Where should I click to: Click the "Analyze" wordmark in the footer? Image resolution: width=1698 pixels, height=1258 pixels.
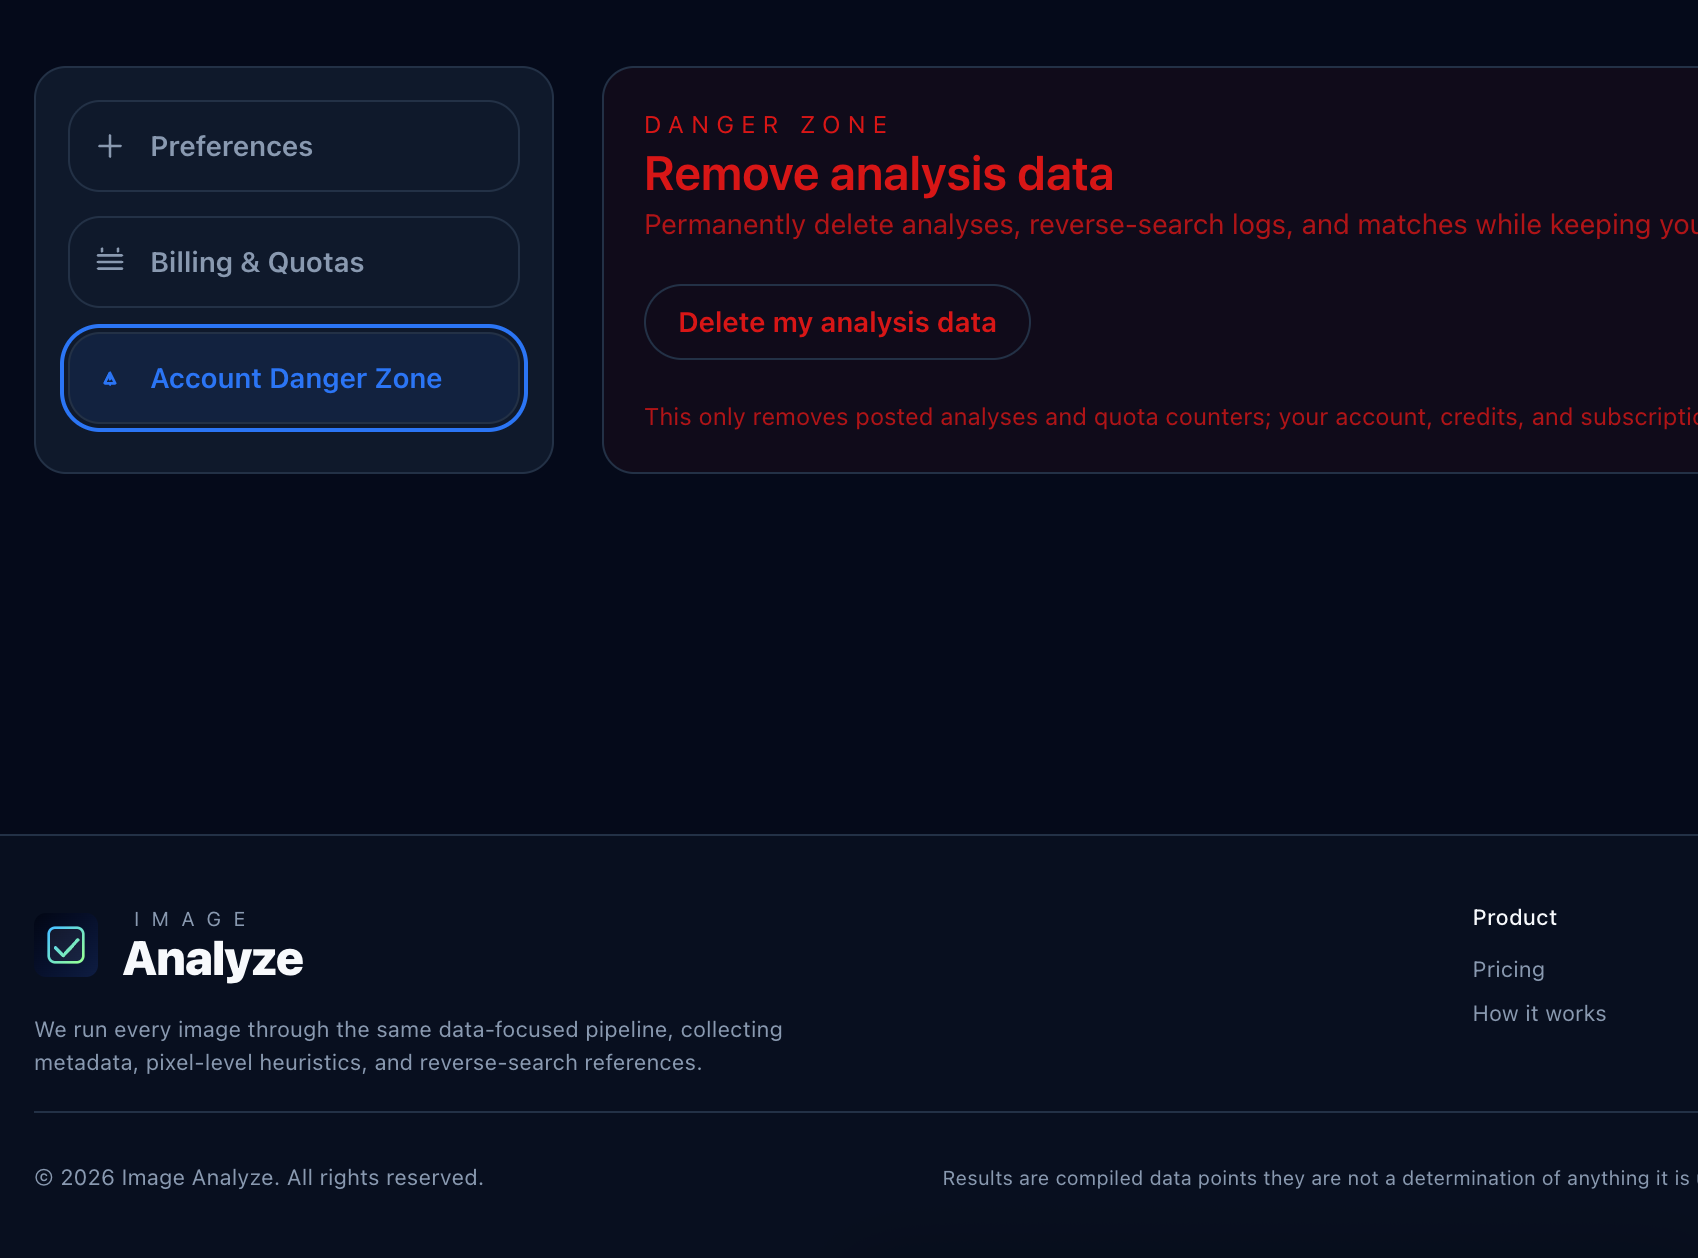[x=213, y=958]
